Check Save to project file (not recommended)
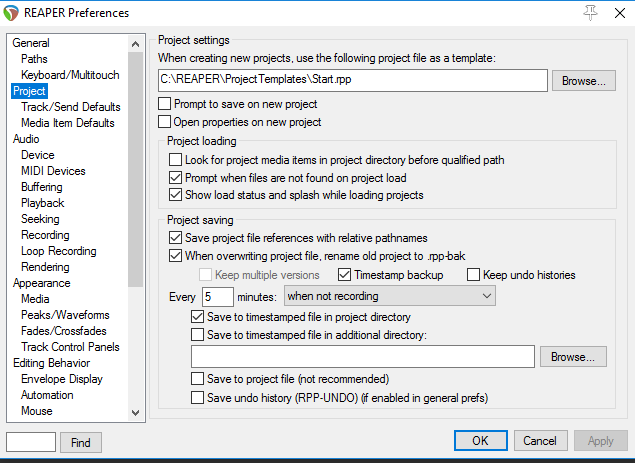This screenshot has height=463, width=635. coord(197,379)
